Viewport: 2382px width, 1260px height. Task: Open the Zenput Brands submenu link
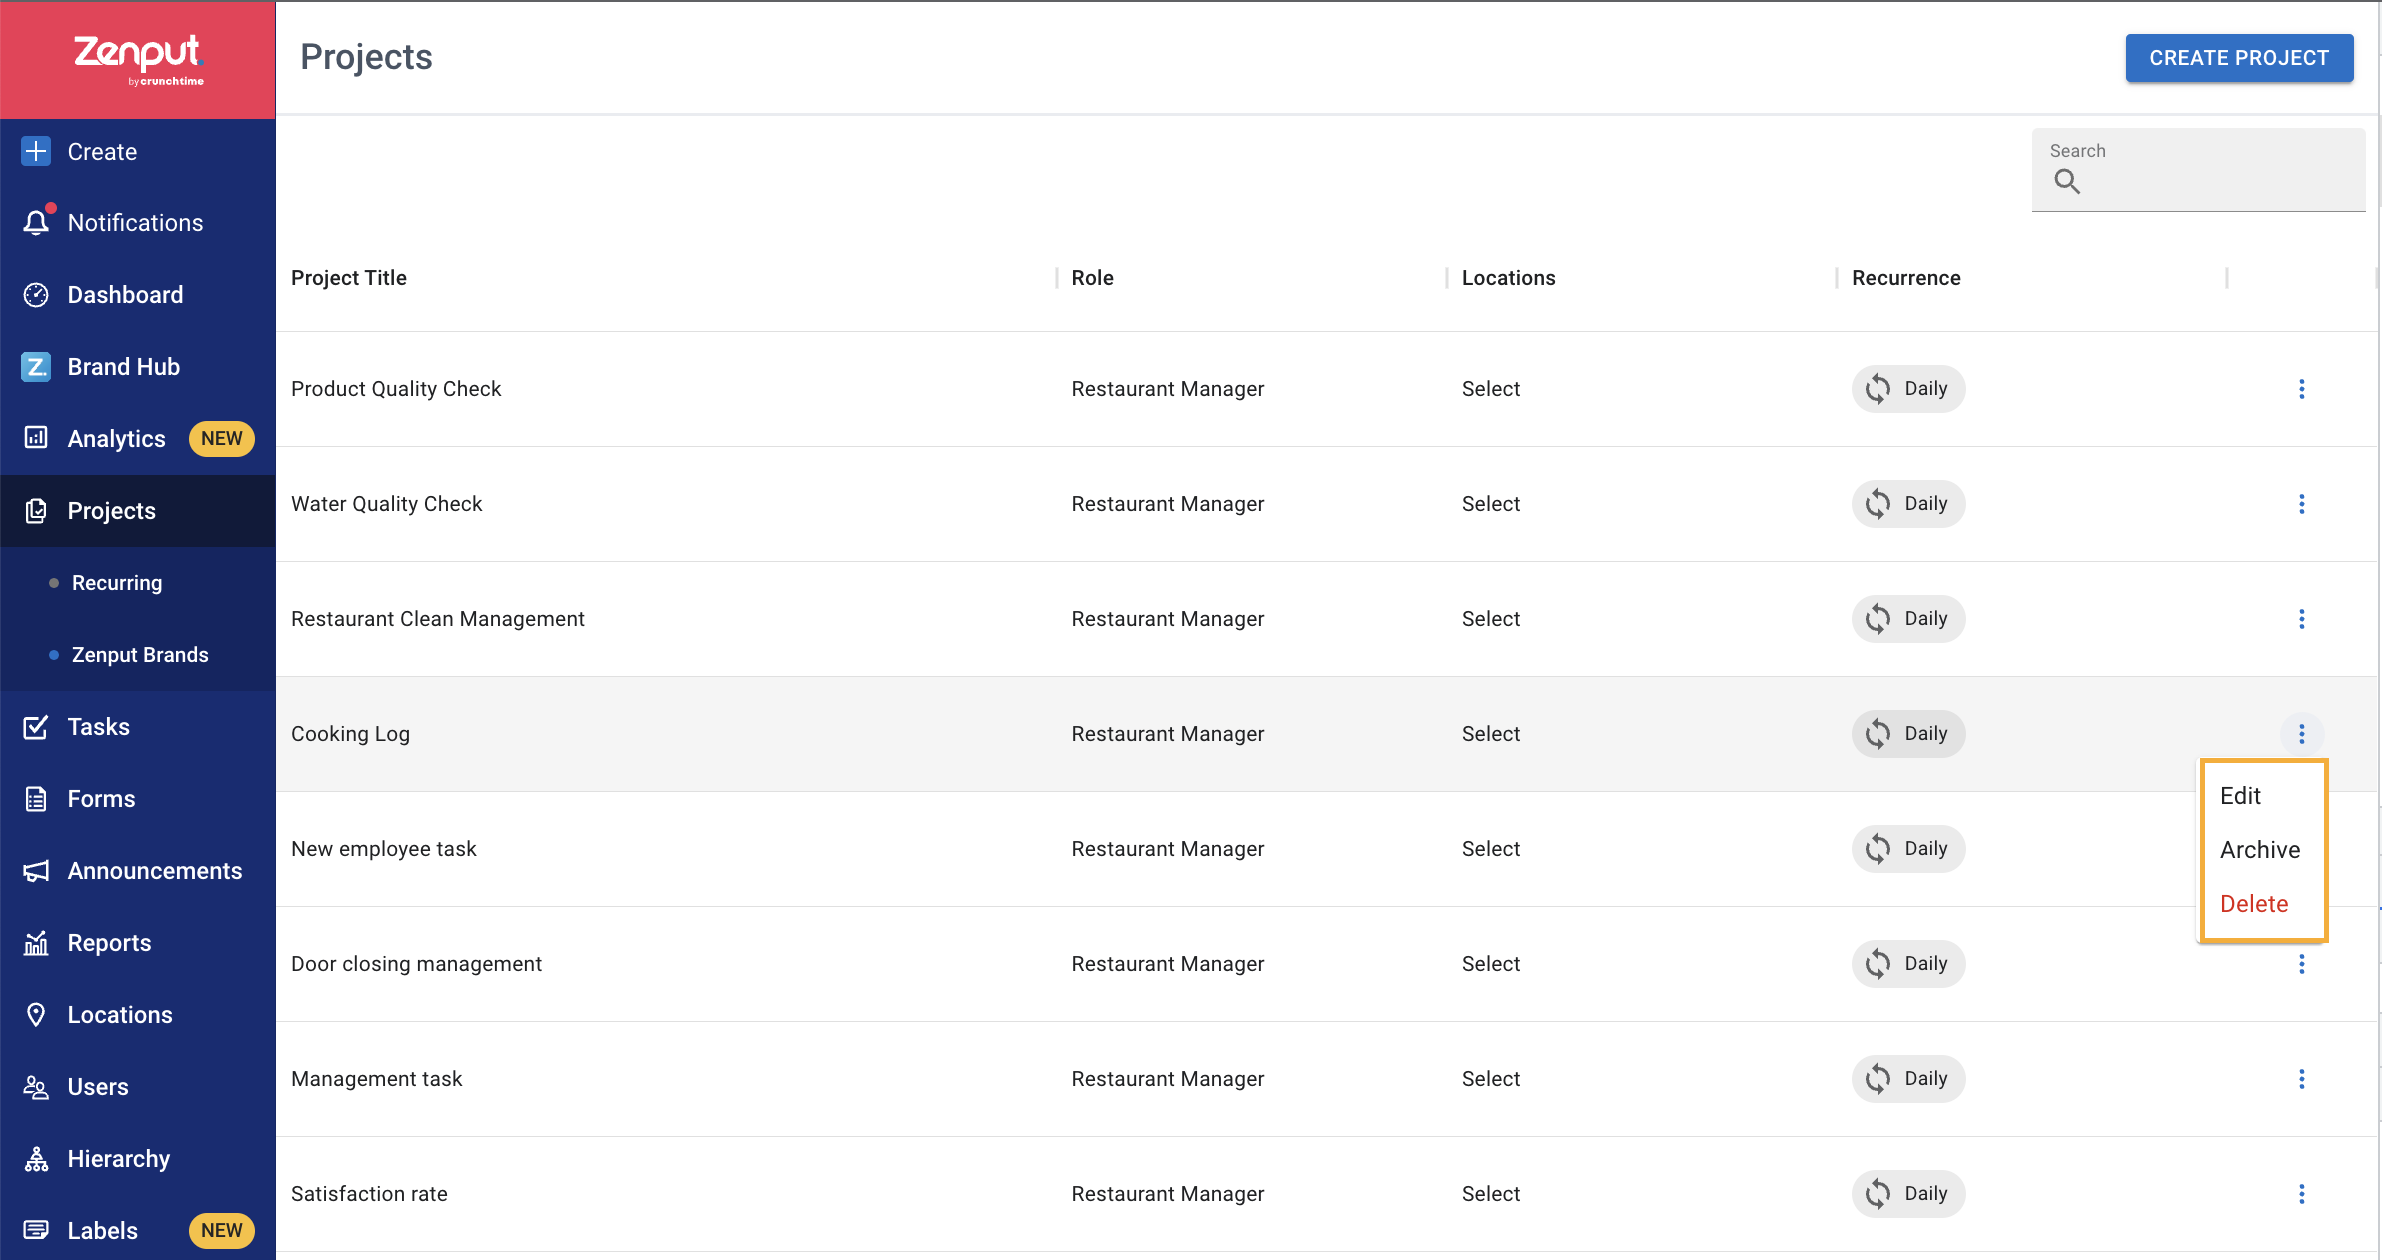[x=140, y=655]
